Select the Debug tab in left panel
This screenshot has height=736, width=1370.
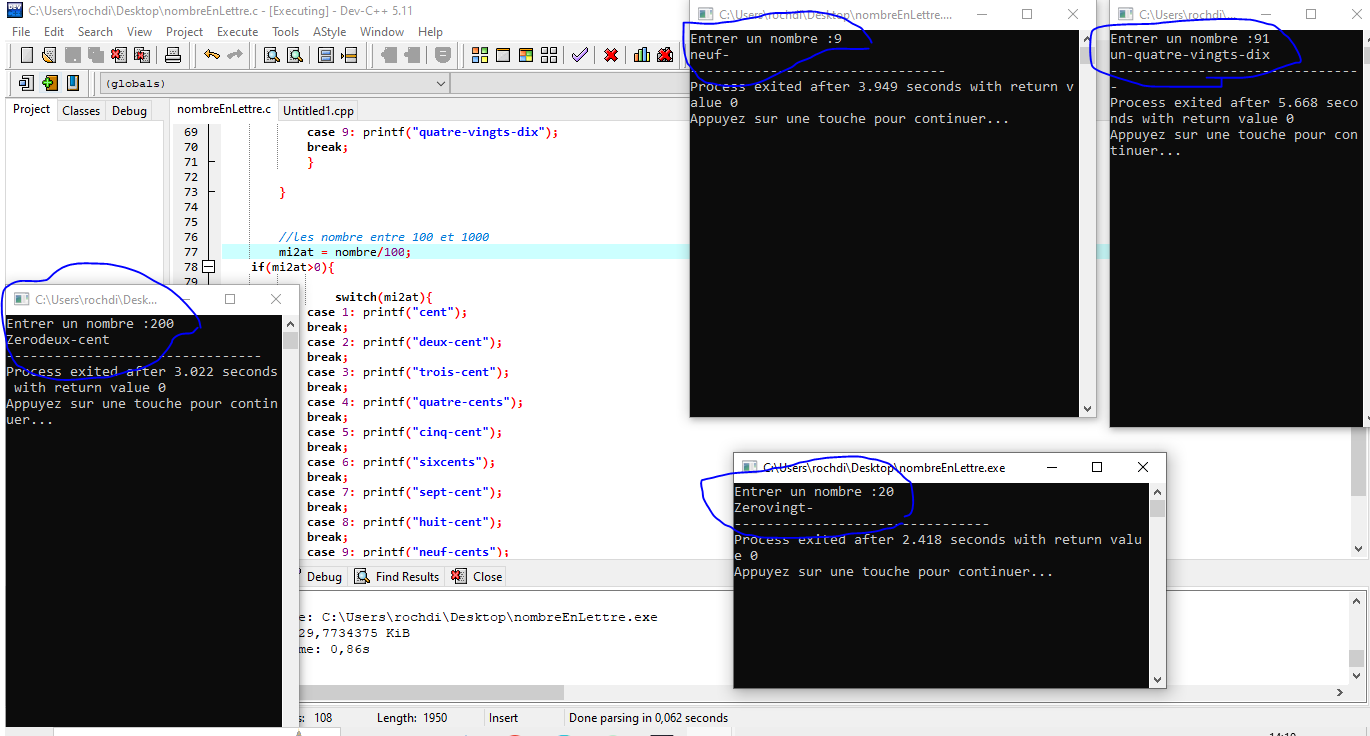pos(129,111)
